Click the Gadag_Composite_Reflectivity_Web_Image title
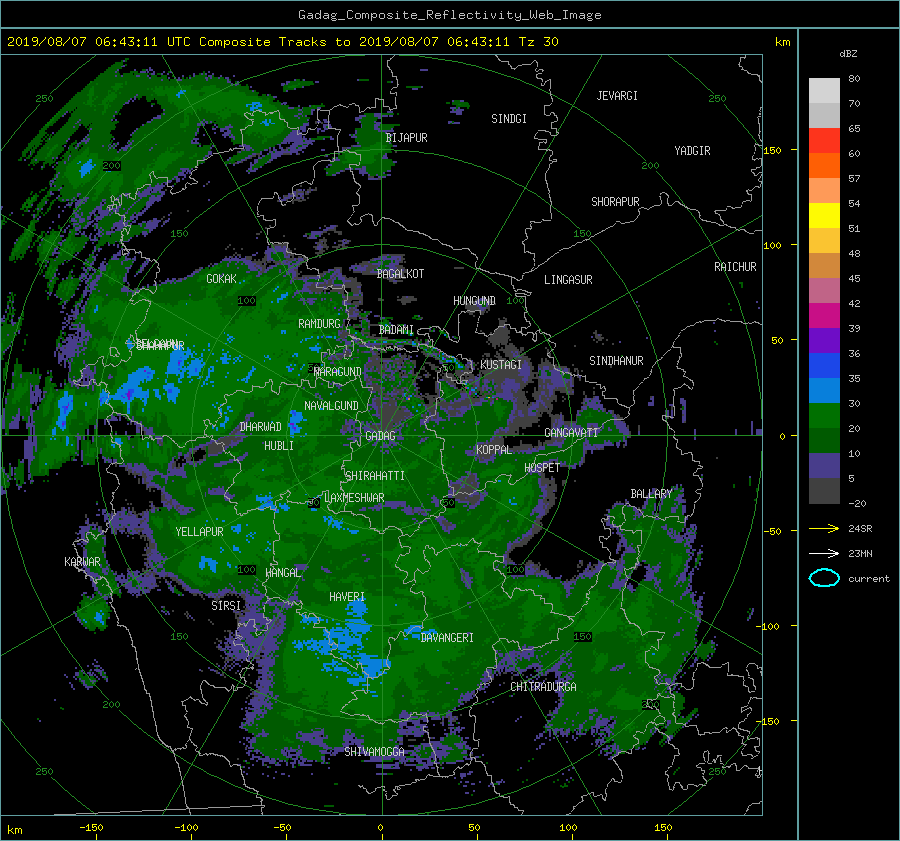 449,15
